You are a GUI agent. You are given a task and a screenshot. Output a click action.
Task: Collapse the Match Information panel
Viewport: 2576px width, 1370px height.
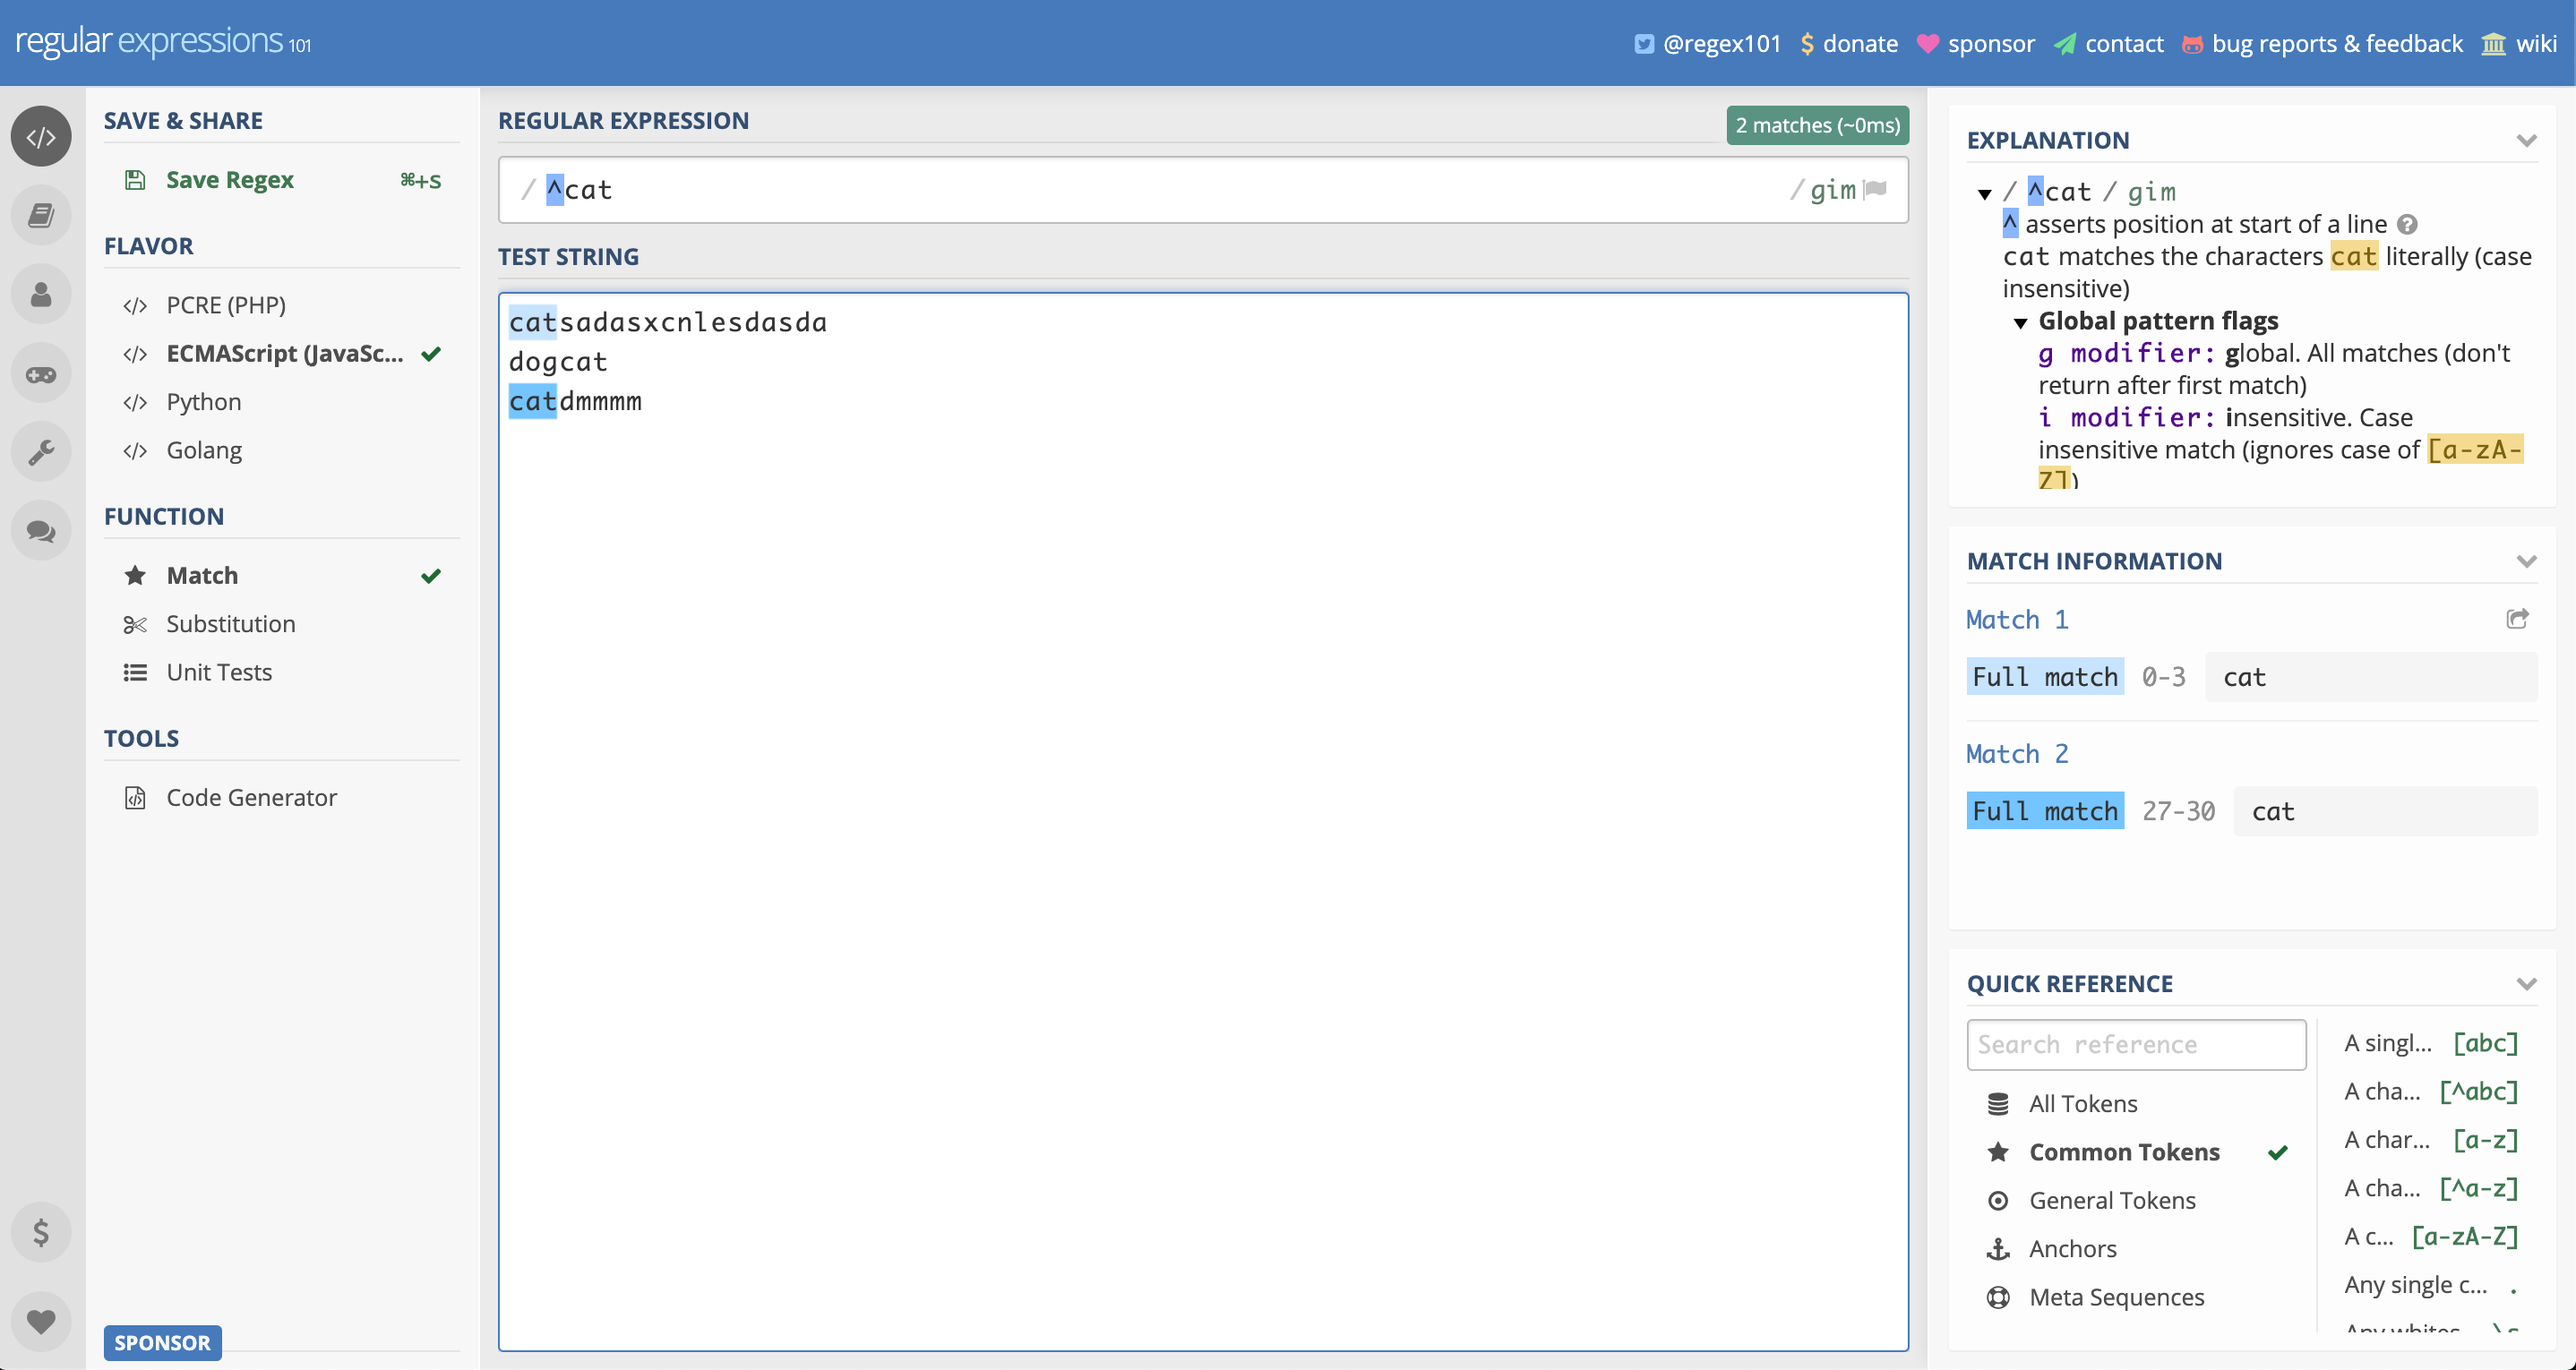pos(2527,562)
